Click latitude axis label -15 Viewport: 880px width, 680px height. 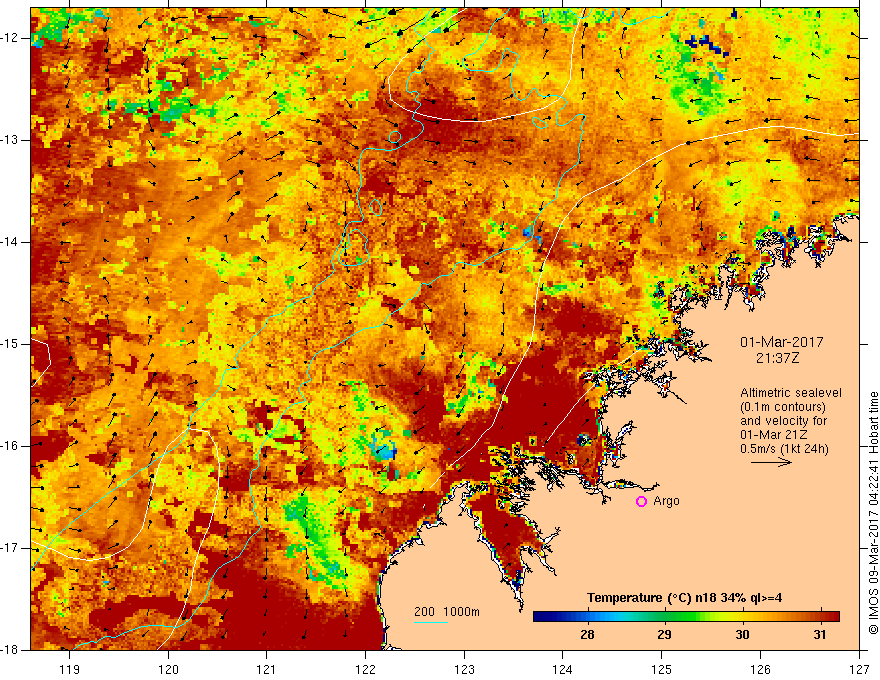[11, 344]
